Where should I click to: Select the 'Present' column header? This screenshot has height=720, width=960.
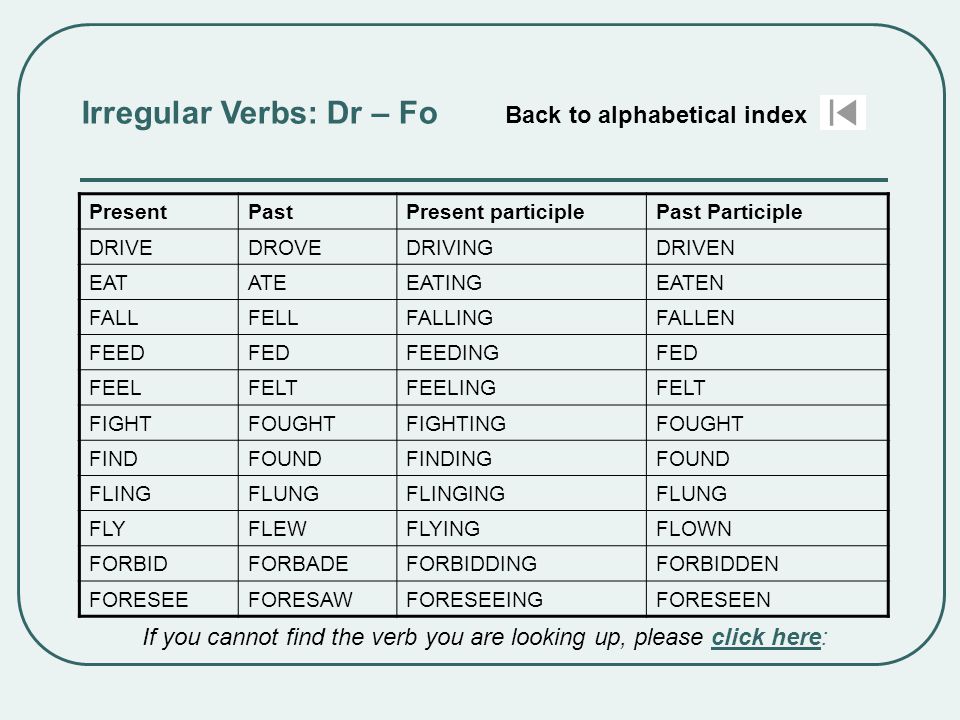159,212
